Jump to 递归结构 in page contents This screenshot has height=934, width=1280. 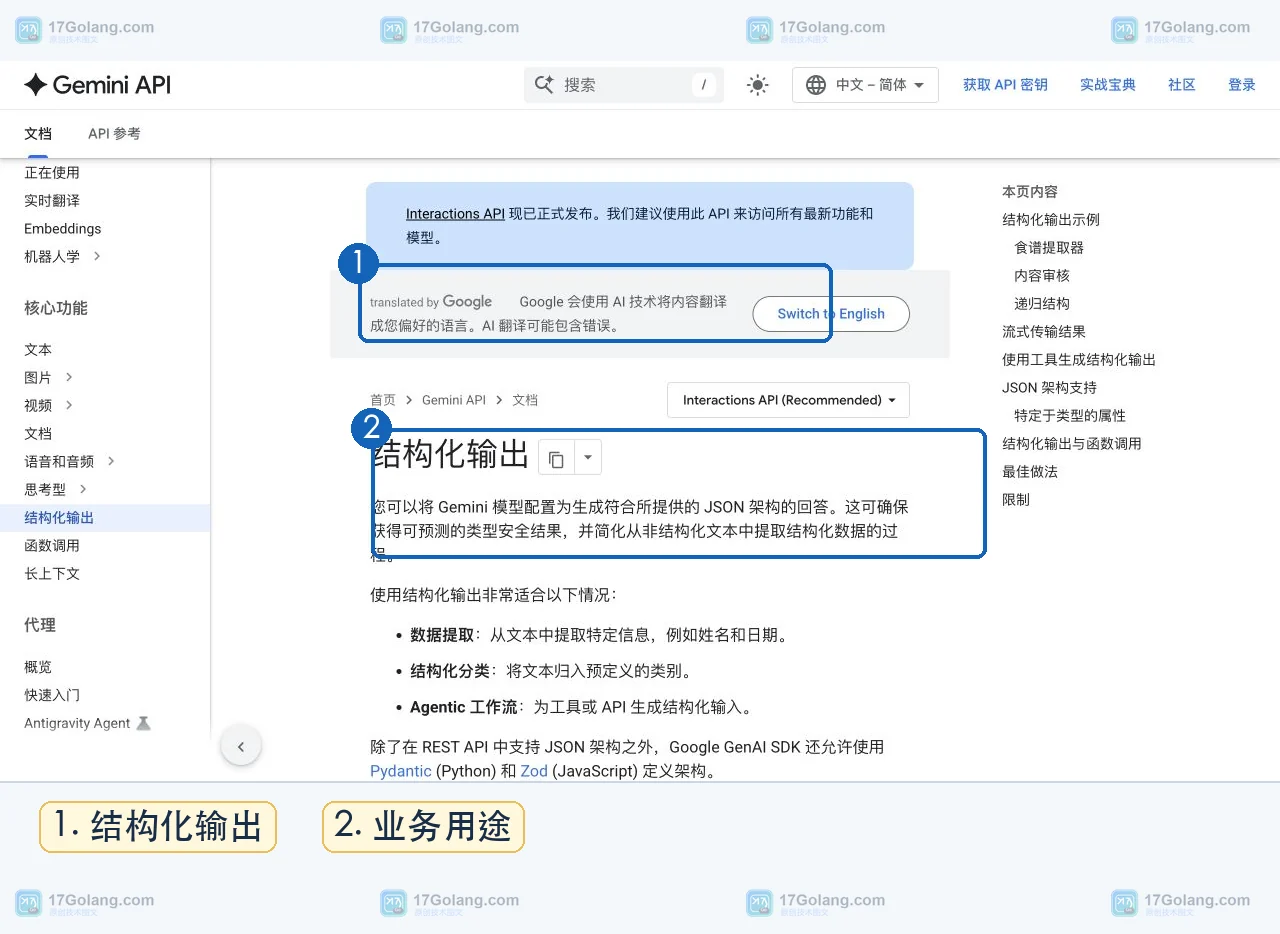point(1042,304)
